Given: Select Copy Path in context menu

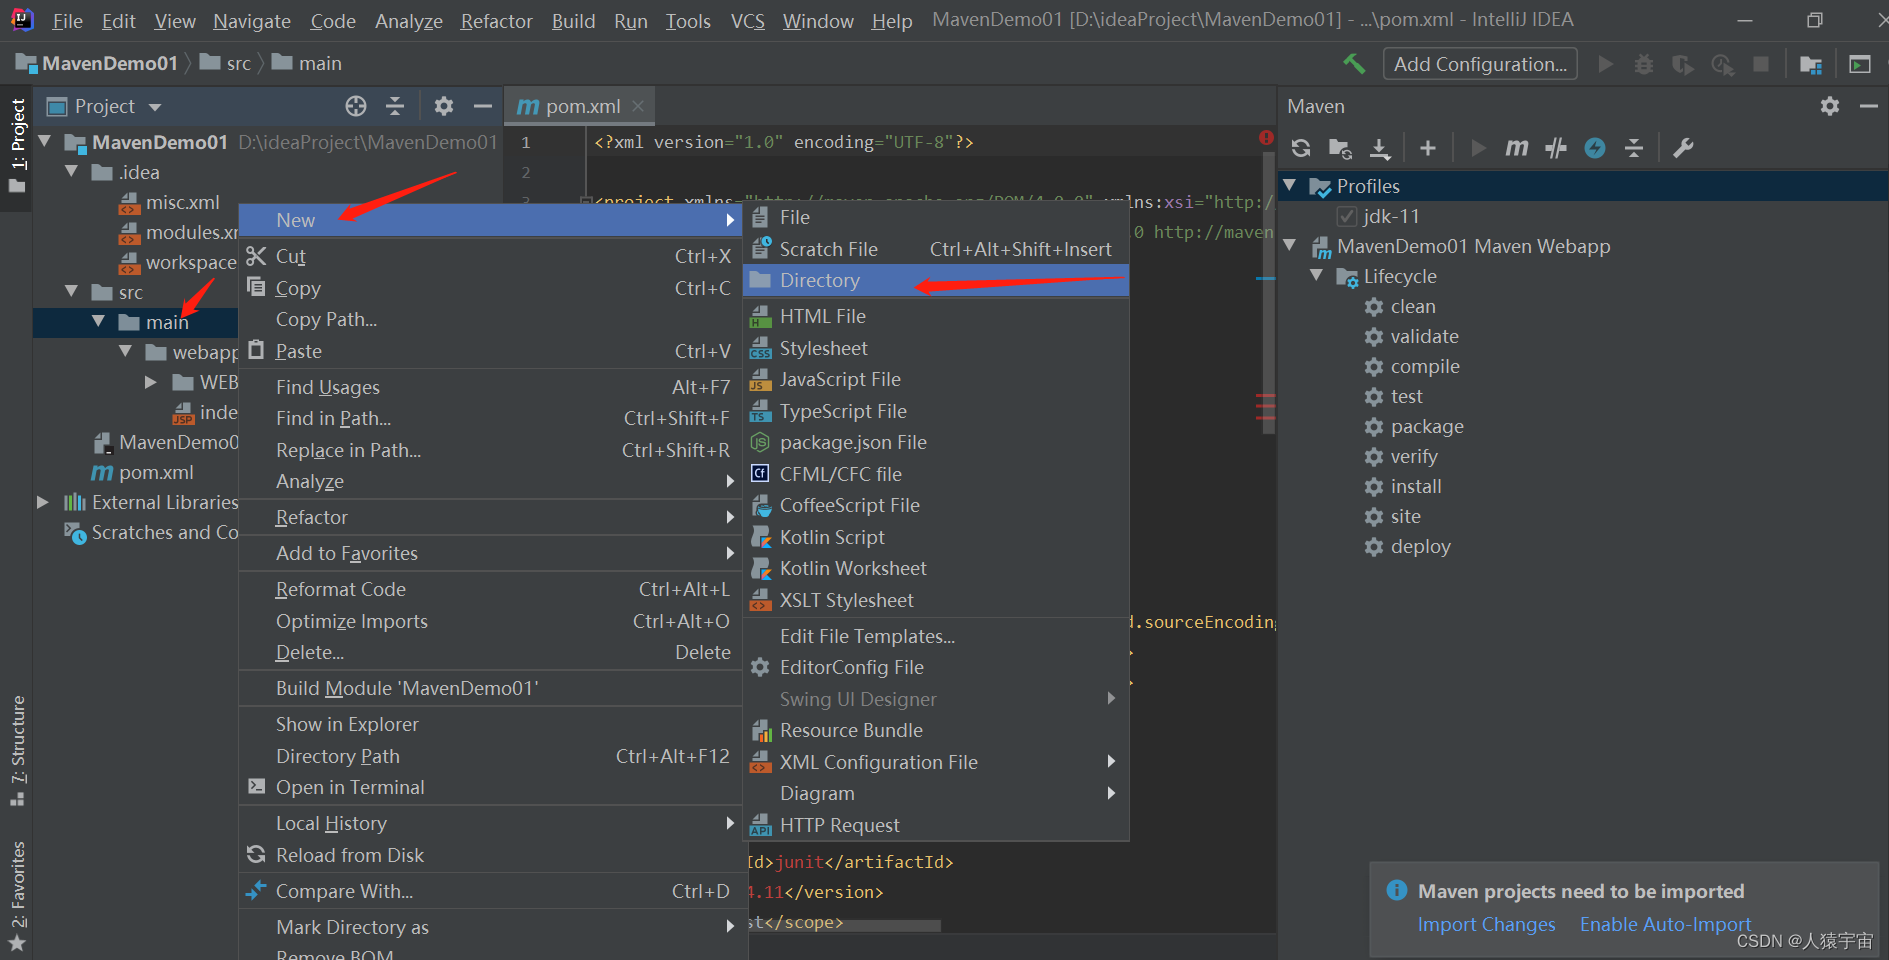Looking at the screenshot, I should pyautogui.click(x=490, y=320).
